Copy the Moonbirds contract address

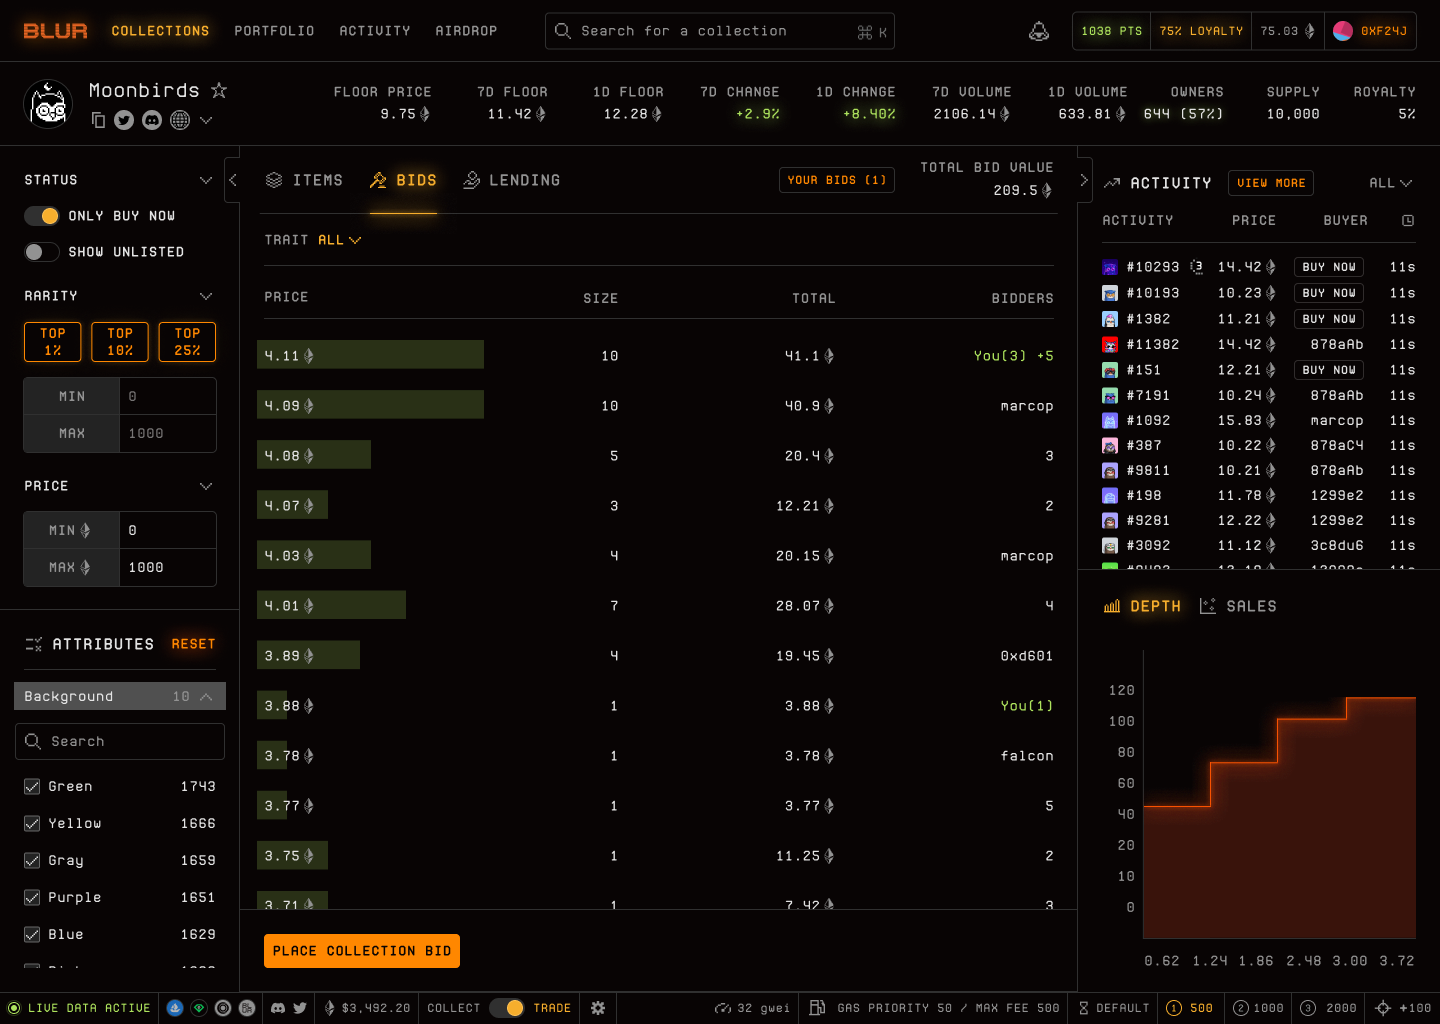(x=98, y=120)
